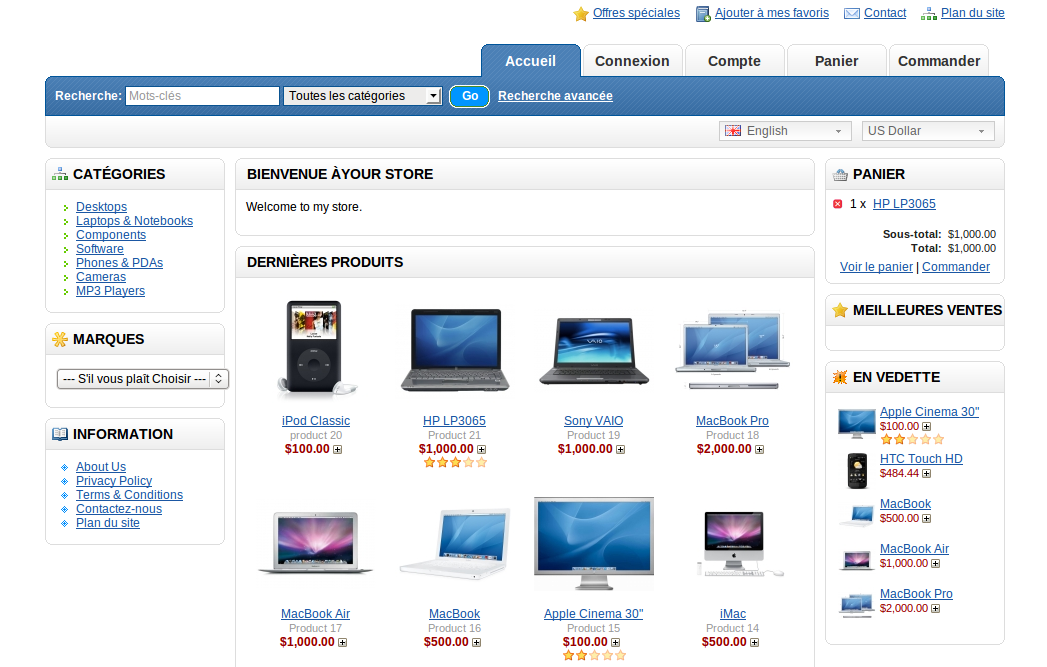Open the Compte tab
Image resolution: width=1047 pixels, height=667 pixels.
[x=735, y=61]
